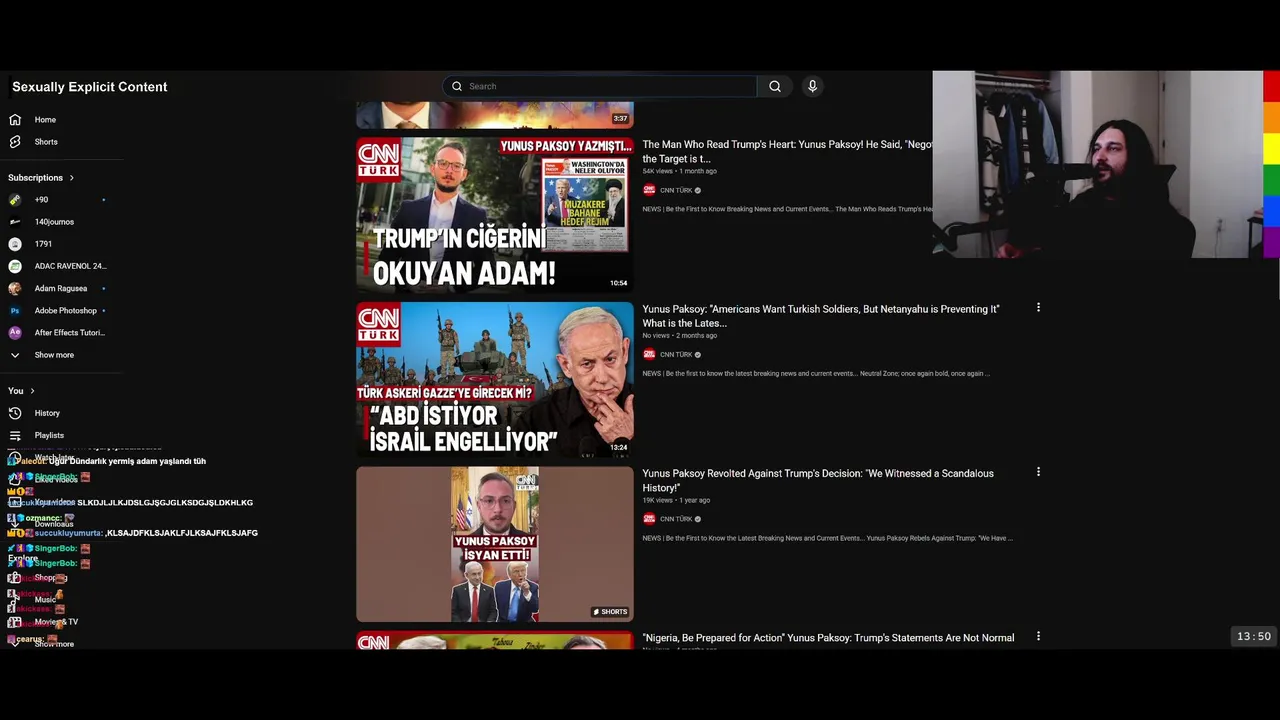Go to Home in sidebar
The width and height of the screenshot is (1280, 720).
45,120
